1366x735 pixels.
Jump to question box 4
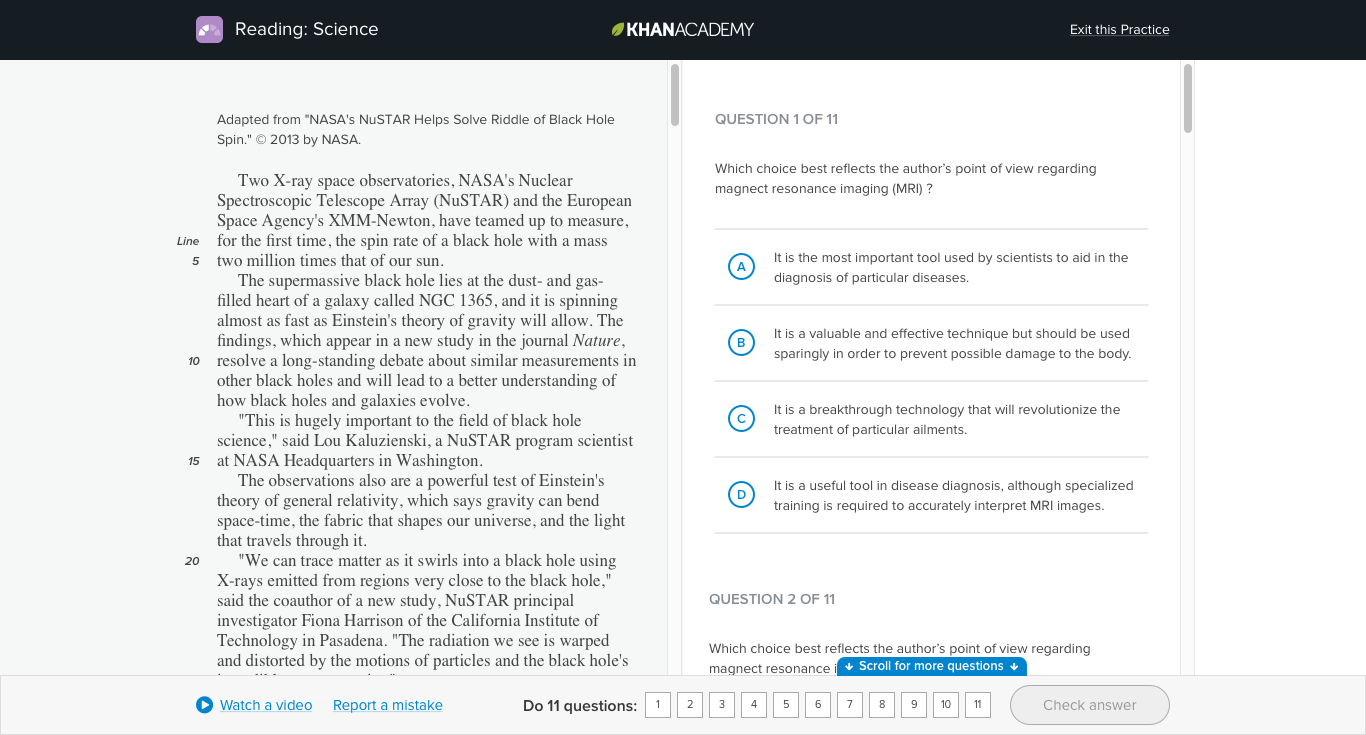click(x=754, y=705)
